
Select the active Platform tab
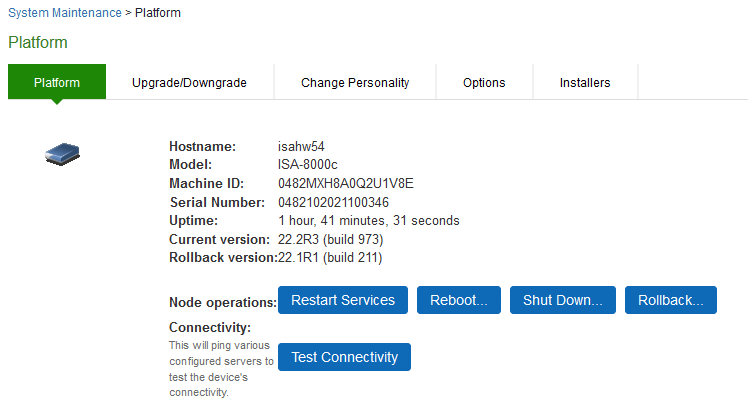coord(57,82)
